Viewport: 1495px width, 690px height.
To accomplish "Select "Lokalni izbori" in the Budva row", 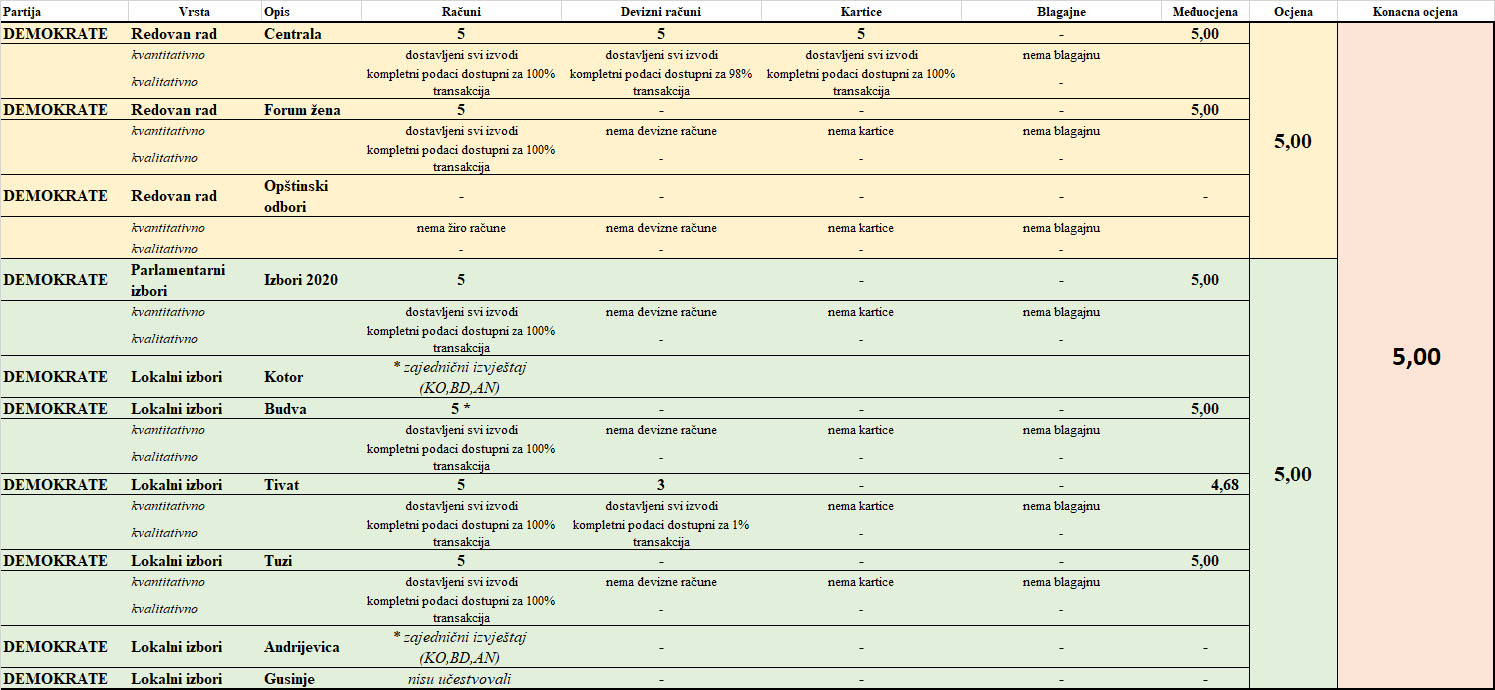I will (177, 409).
